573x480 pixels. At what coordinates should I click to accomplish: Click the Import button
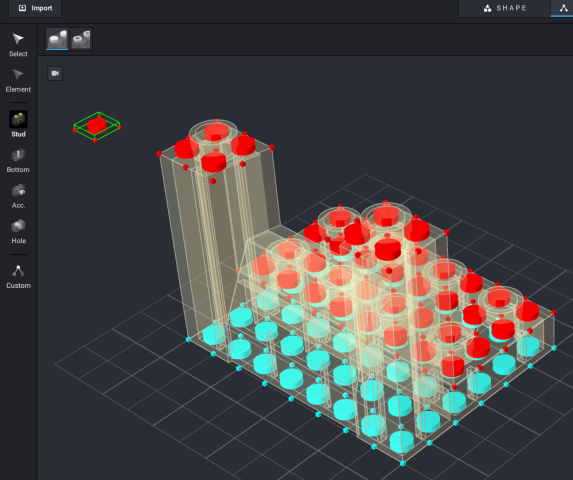(x=35, y=8)
